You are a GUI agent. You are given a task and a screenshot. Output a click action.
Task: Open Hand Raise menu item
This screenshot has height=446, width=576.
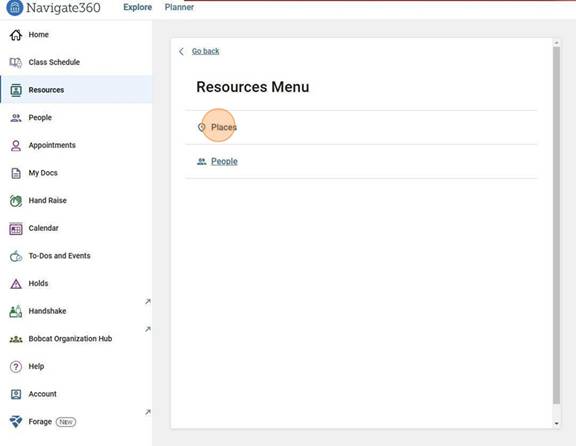[x=76, y=201]
